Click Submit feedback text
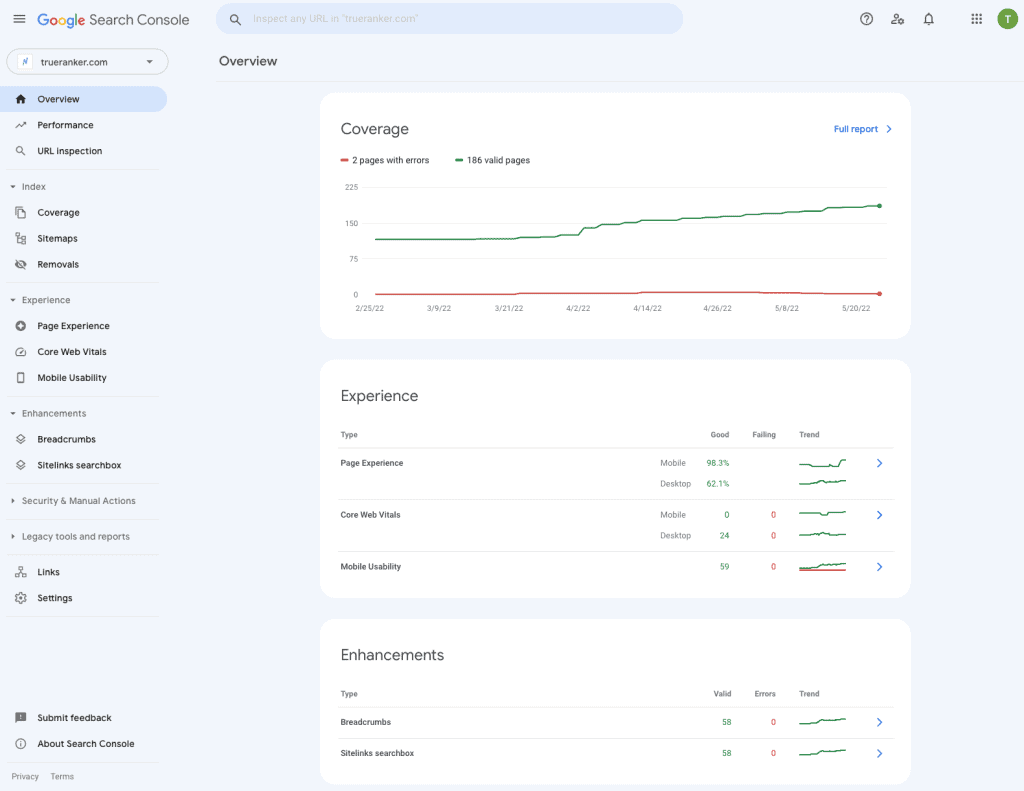The width and height of the screenshot is (1024, 791). coord(74,717)
